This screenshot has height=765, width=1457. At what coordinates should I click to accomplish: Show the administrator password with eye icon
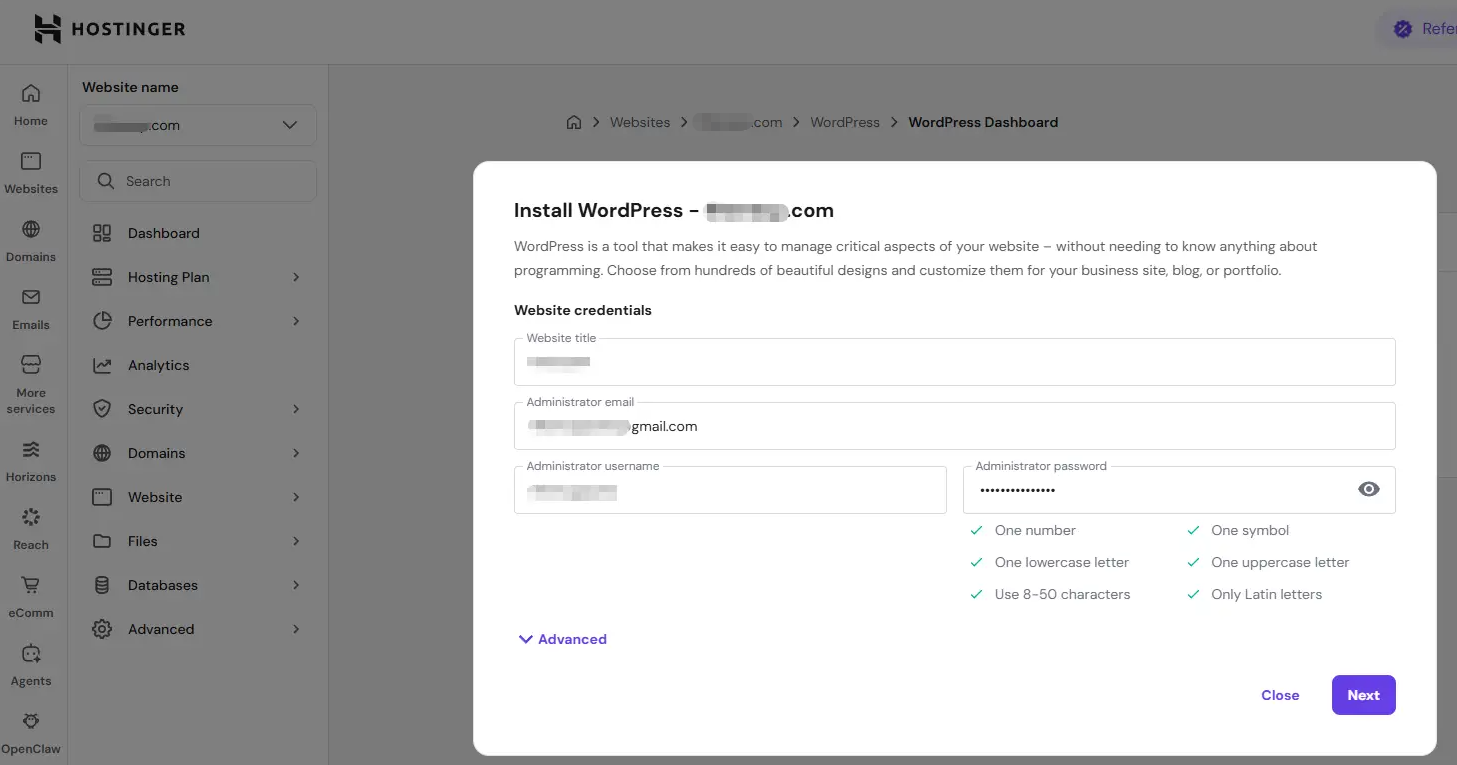(x=1369, y=489)
